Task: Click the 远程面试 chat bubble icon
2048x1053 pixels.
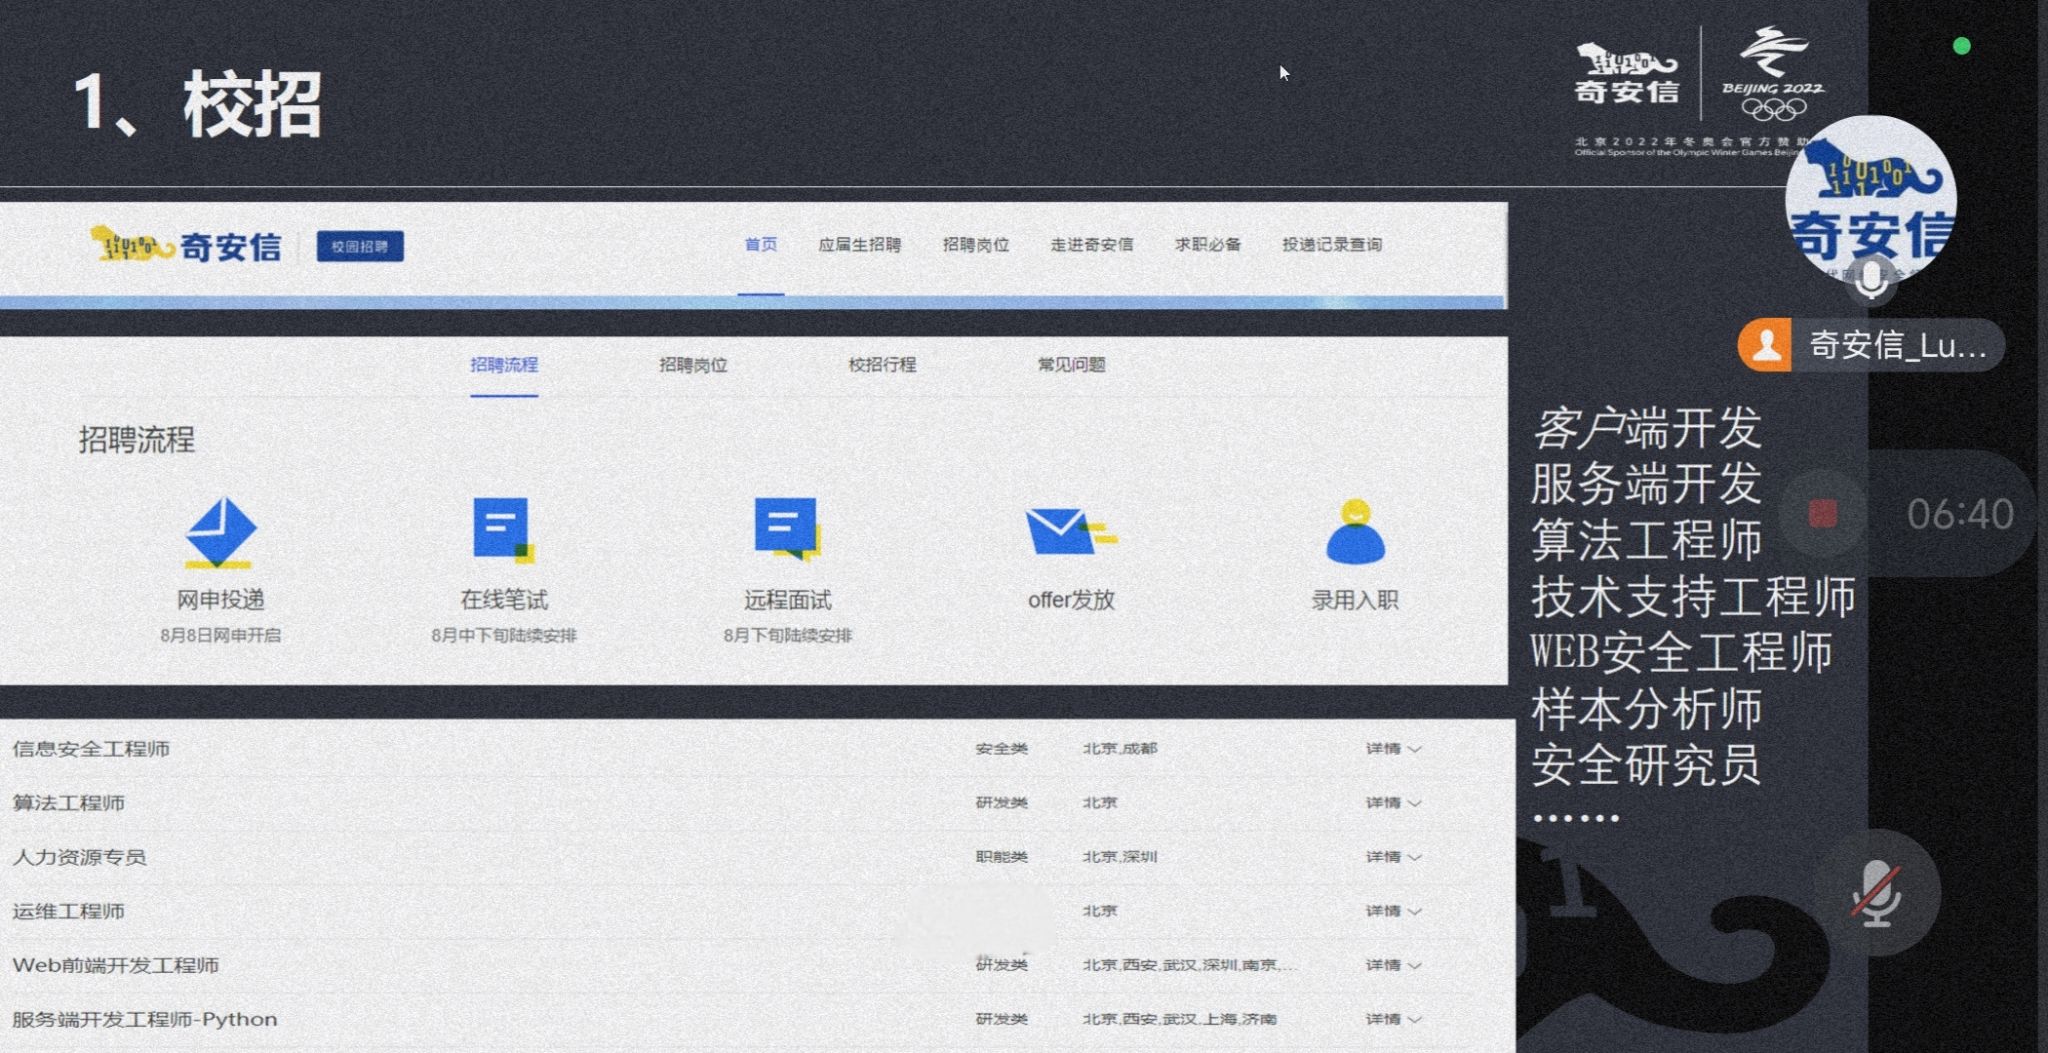Action: (x=787, y=529)
